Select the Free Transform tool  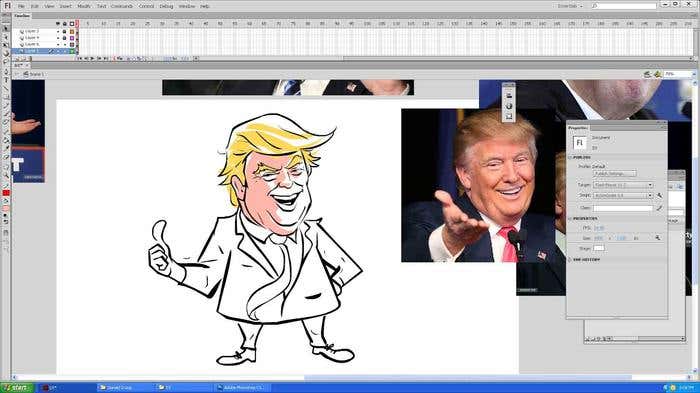[6, 45]
